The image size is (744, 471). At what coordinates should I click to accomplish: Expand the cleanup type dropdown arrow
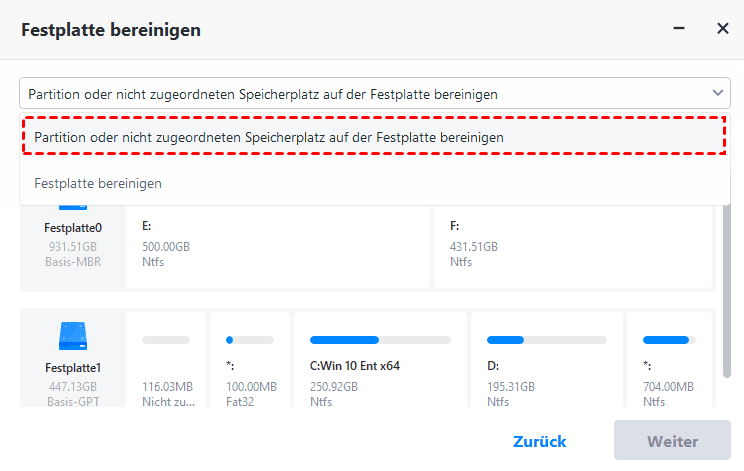click(716, 93)
